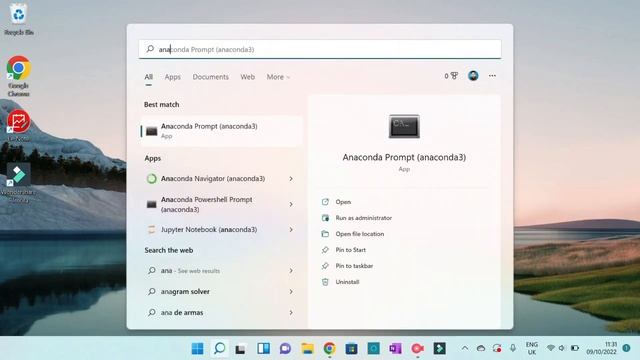Open the ENG UK language switcher
This screenshot has height=360, width=640.
pos(531,348)
